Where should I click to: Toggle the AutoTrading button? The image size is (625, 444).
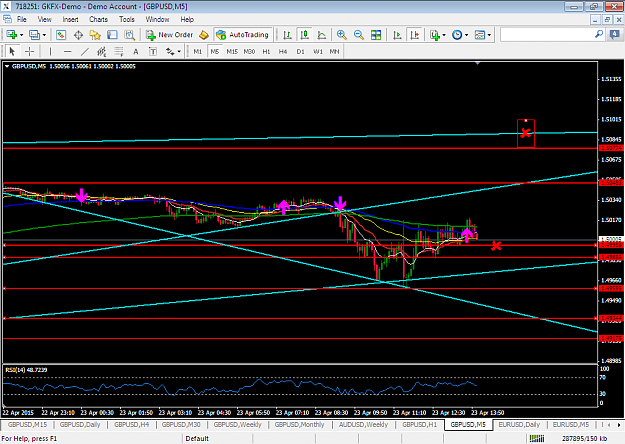(x=243, y=35)
